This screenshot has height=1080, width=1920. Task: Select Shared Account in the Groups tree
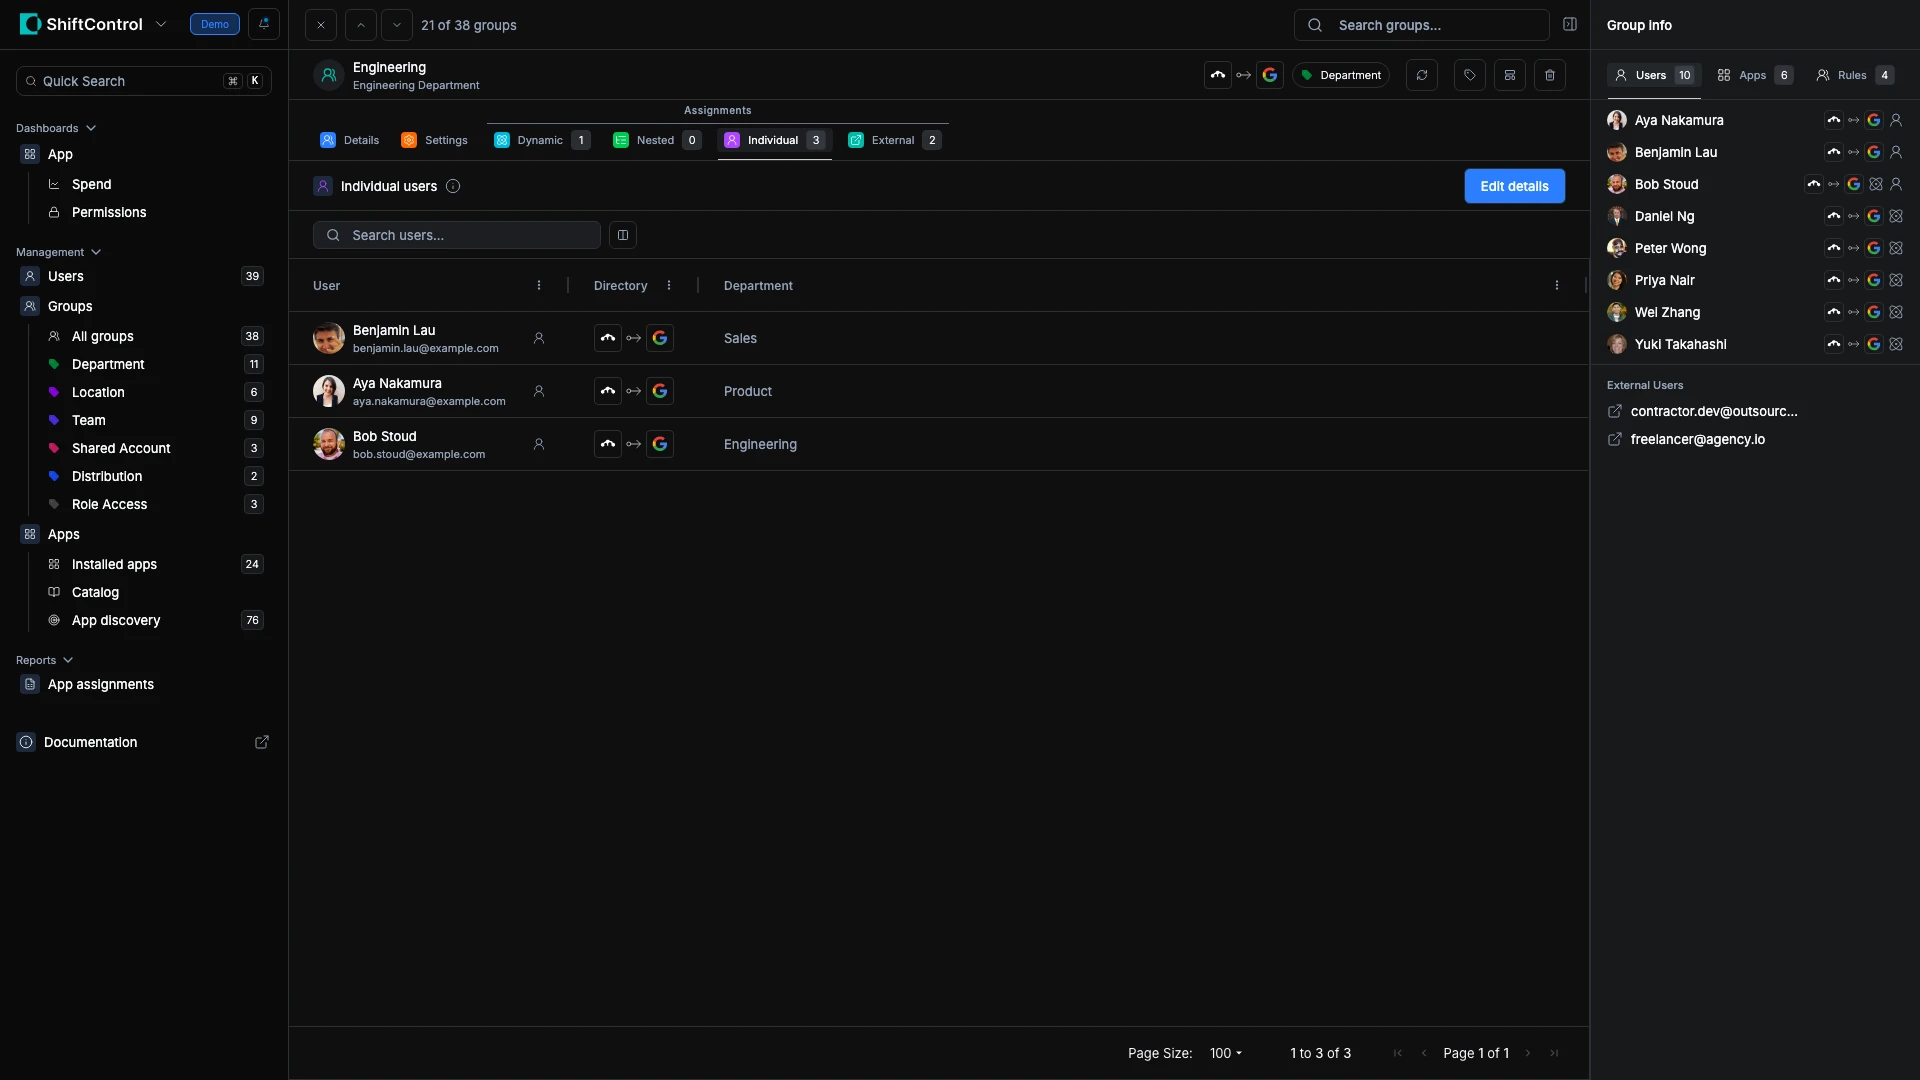pyautogui.click(x=121, y=448)
